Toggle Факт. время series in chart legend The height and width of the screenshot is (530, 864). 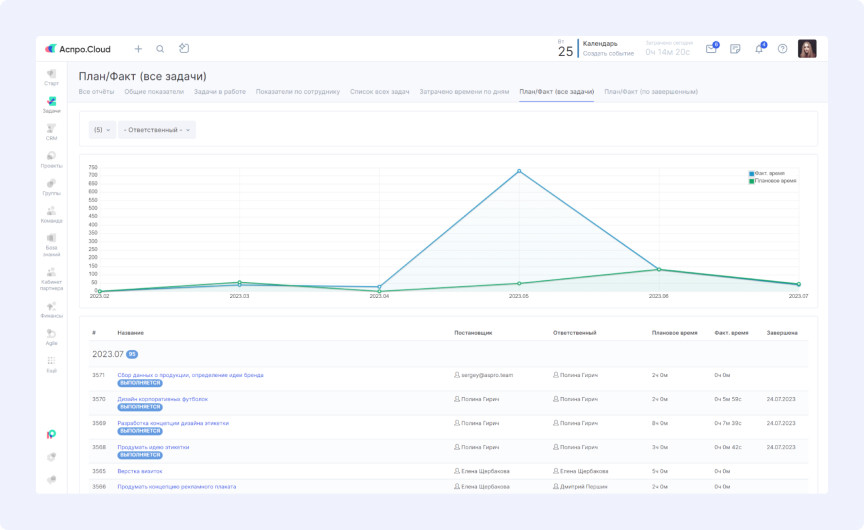pyautogui.click(x=768, y=173)
